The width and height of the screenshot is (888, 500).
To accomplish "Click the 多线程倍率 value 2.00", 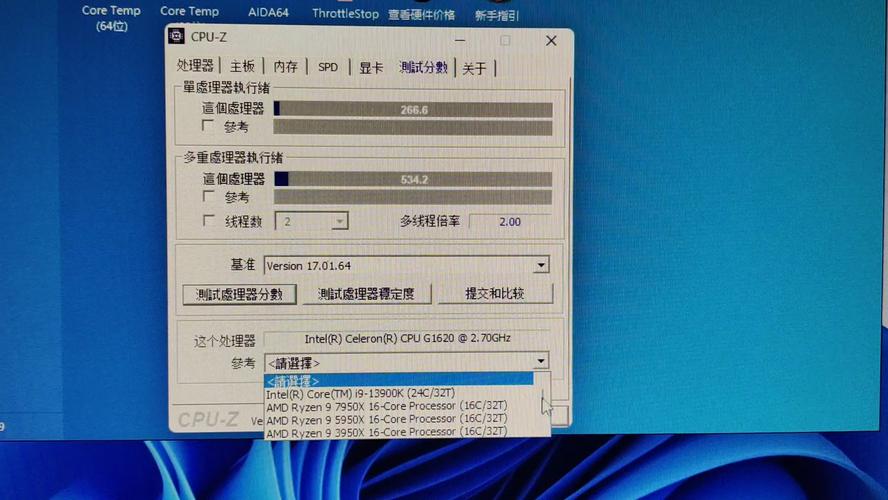I will tap(510, 222).
